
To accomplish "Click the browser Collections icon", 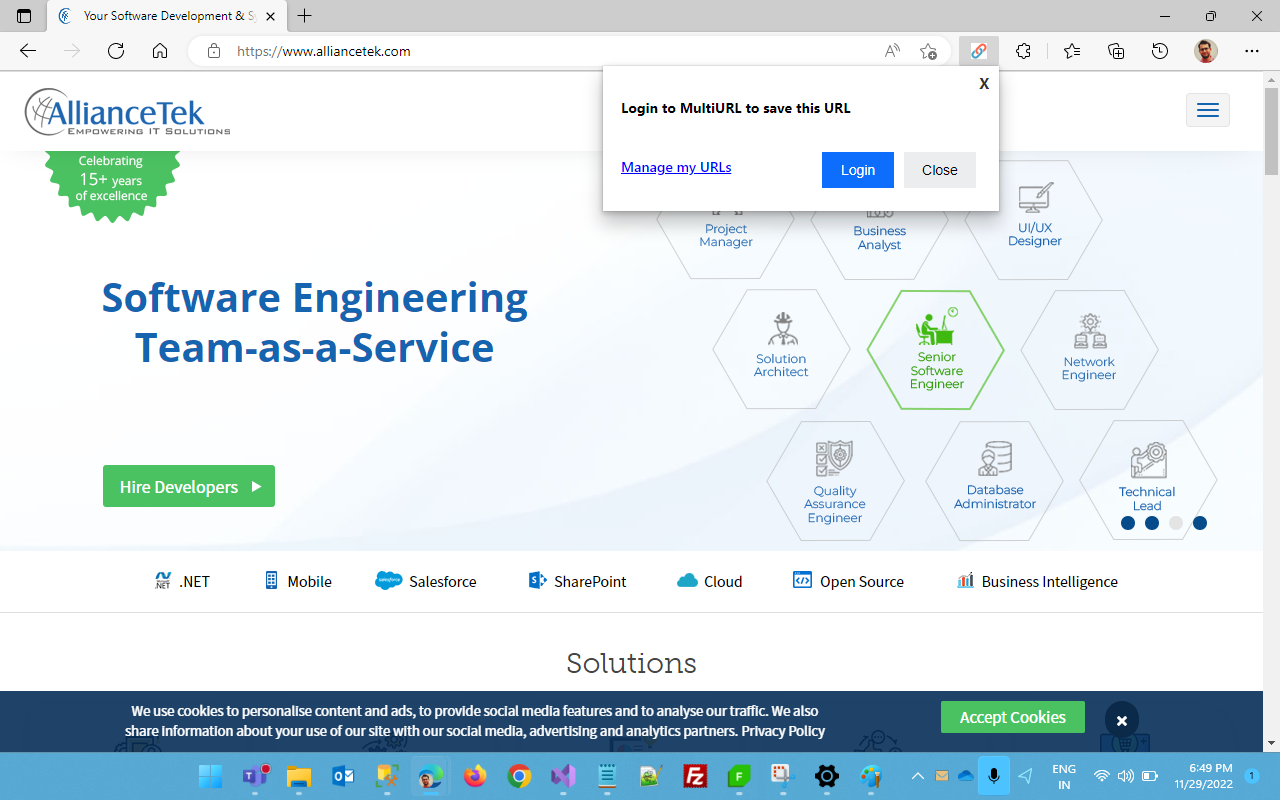I will tap(1115, 50).
